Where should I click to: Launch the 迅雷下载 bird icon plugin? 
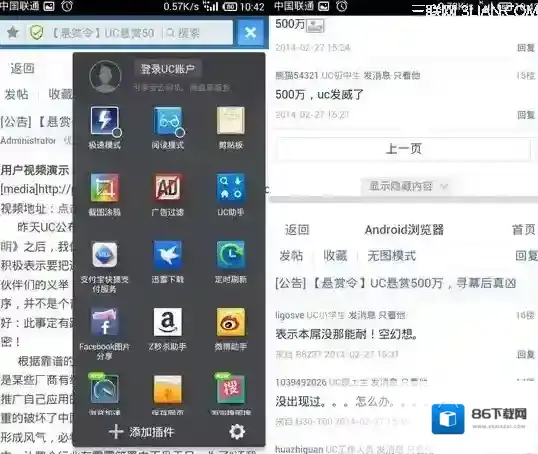pos(168,255)
